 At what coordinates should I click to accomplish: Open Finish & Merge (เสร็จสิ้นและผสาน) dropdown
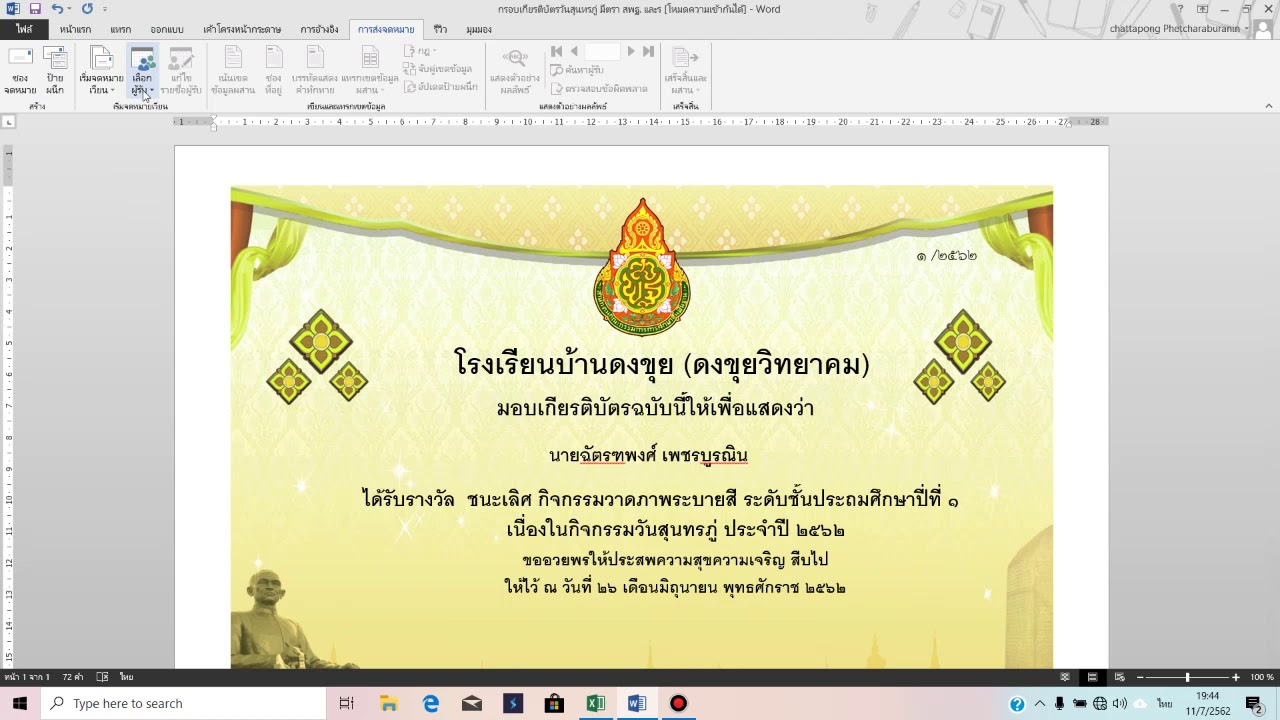click(x=685, y=70)
